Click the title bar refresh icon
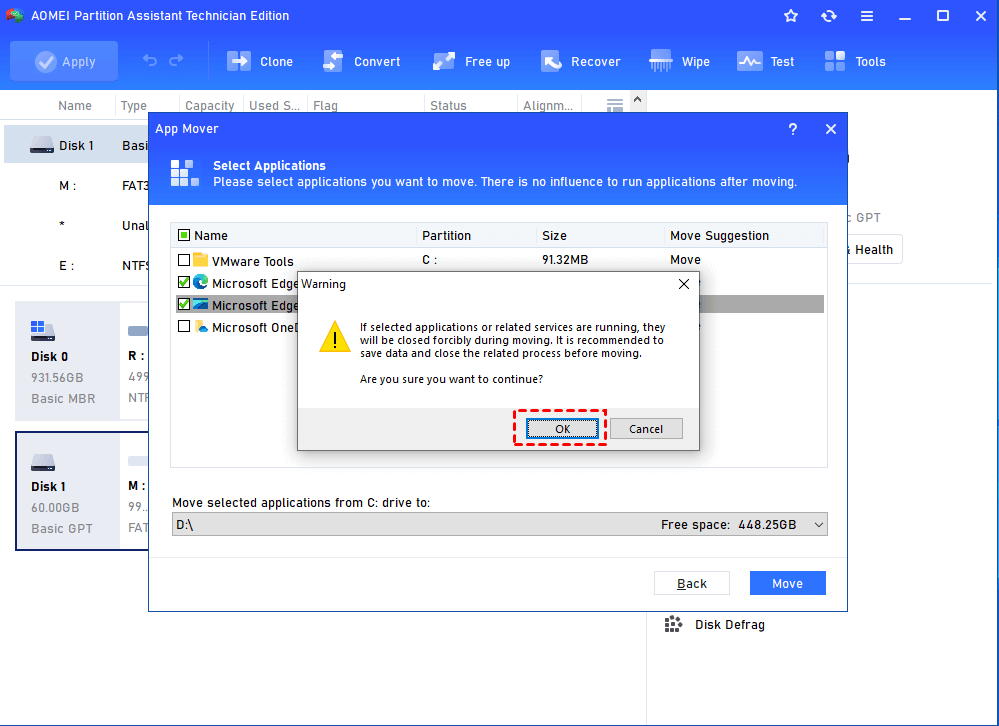 [829, 16]
